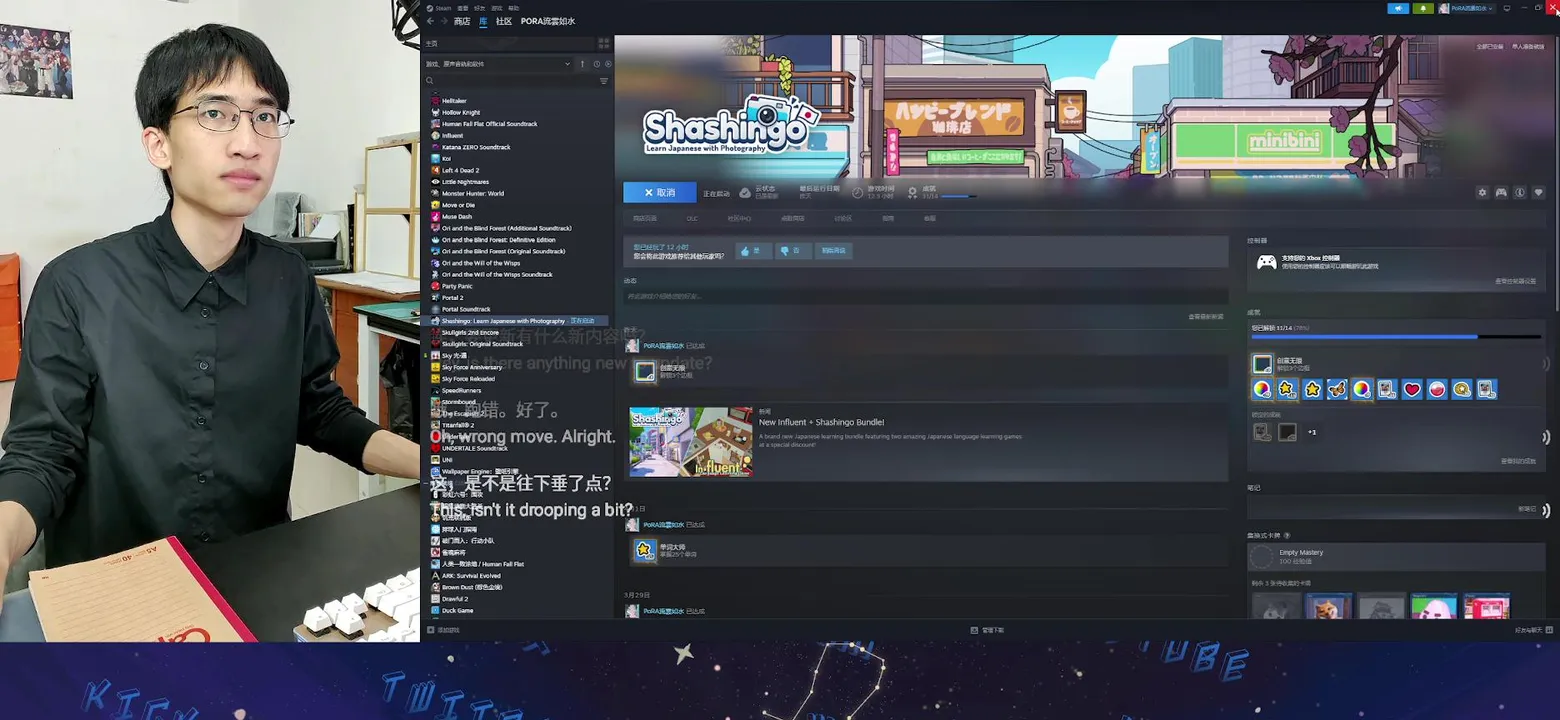Image resolution: width=1560 pixels, height=720 pixels.
Task: Click the gold coin achievement icon
Action: tap(1462, 389)
